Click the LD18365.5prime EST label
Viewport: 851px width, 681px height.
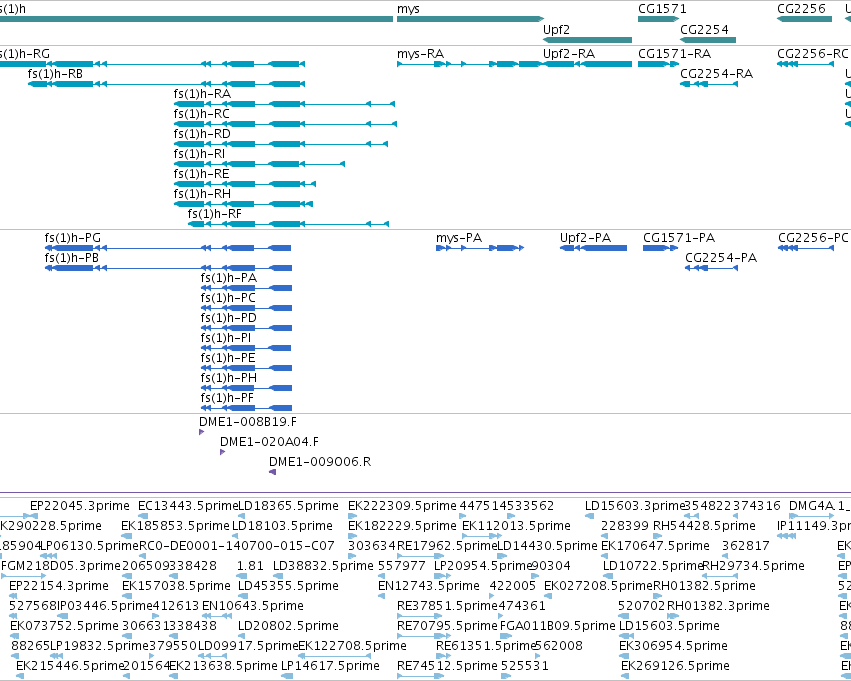click(x=289, y=506)
